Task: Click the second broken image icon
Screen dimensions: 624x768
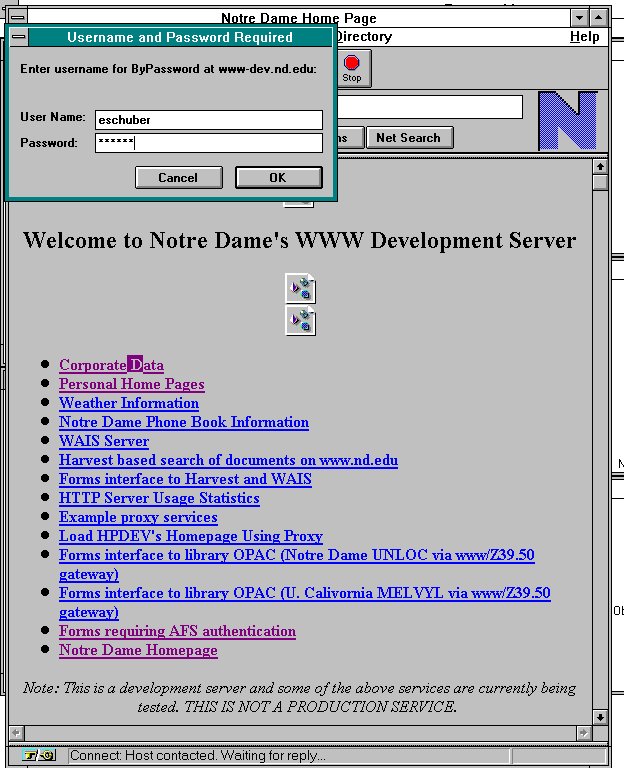Action: (300, 321)
